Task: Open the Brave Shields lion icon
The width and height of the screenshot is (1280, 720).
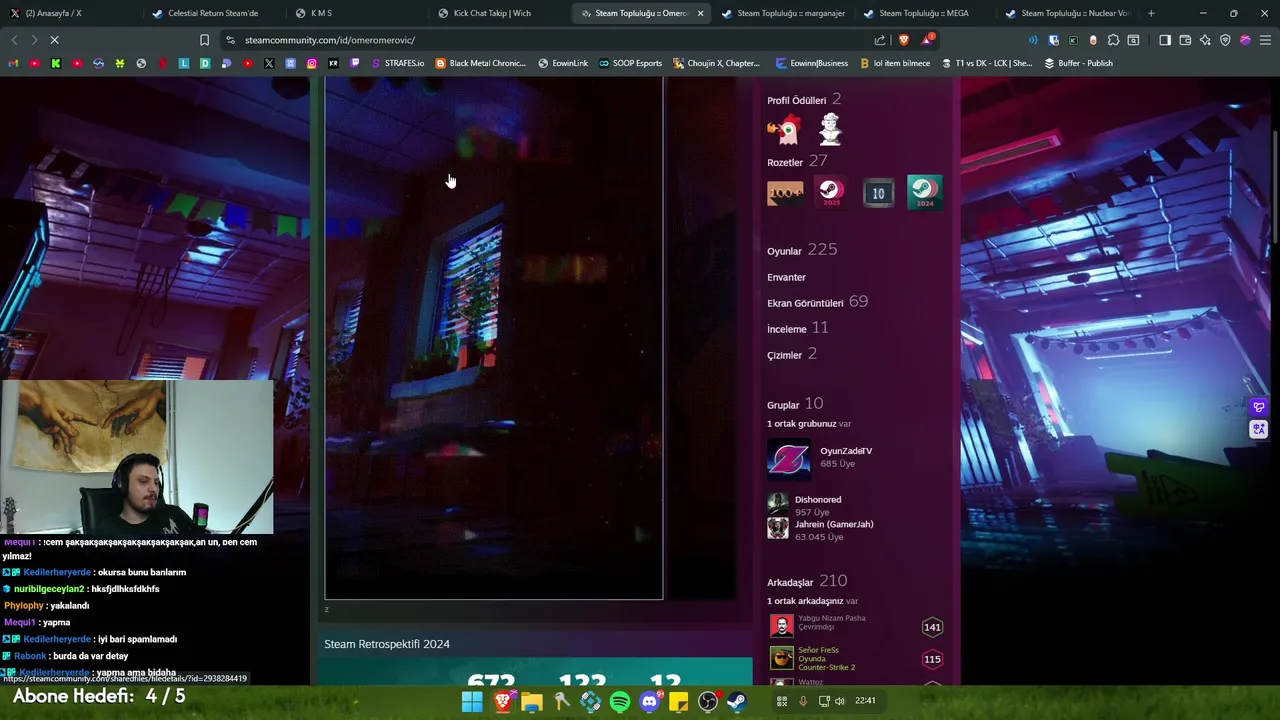Action: tap(904, 40)
